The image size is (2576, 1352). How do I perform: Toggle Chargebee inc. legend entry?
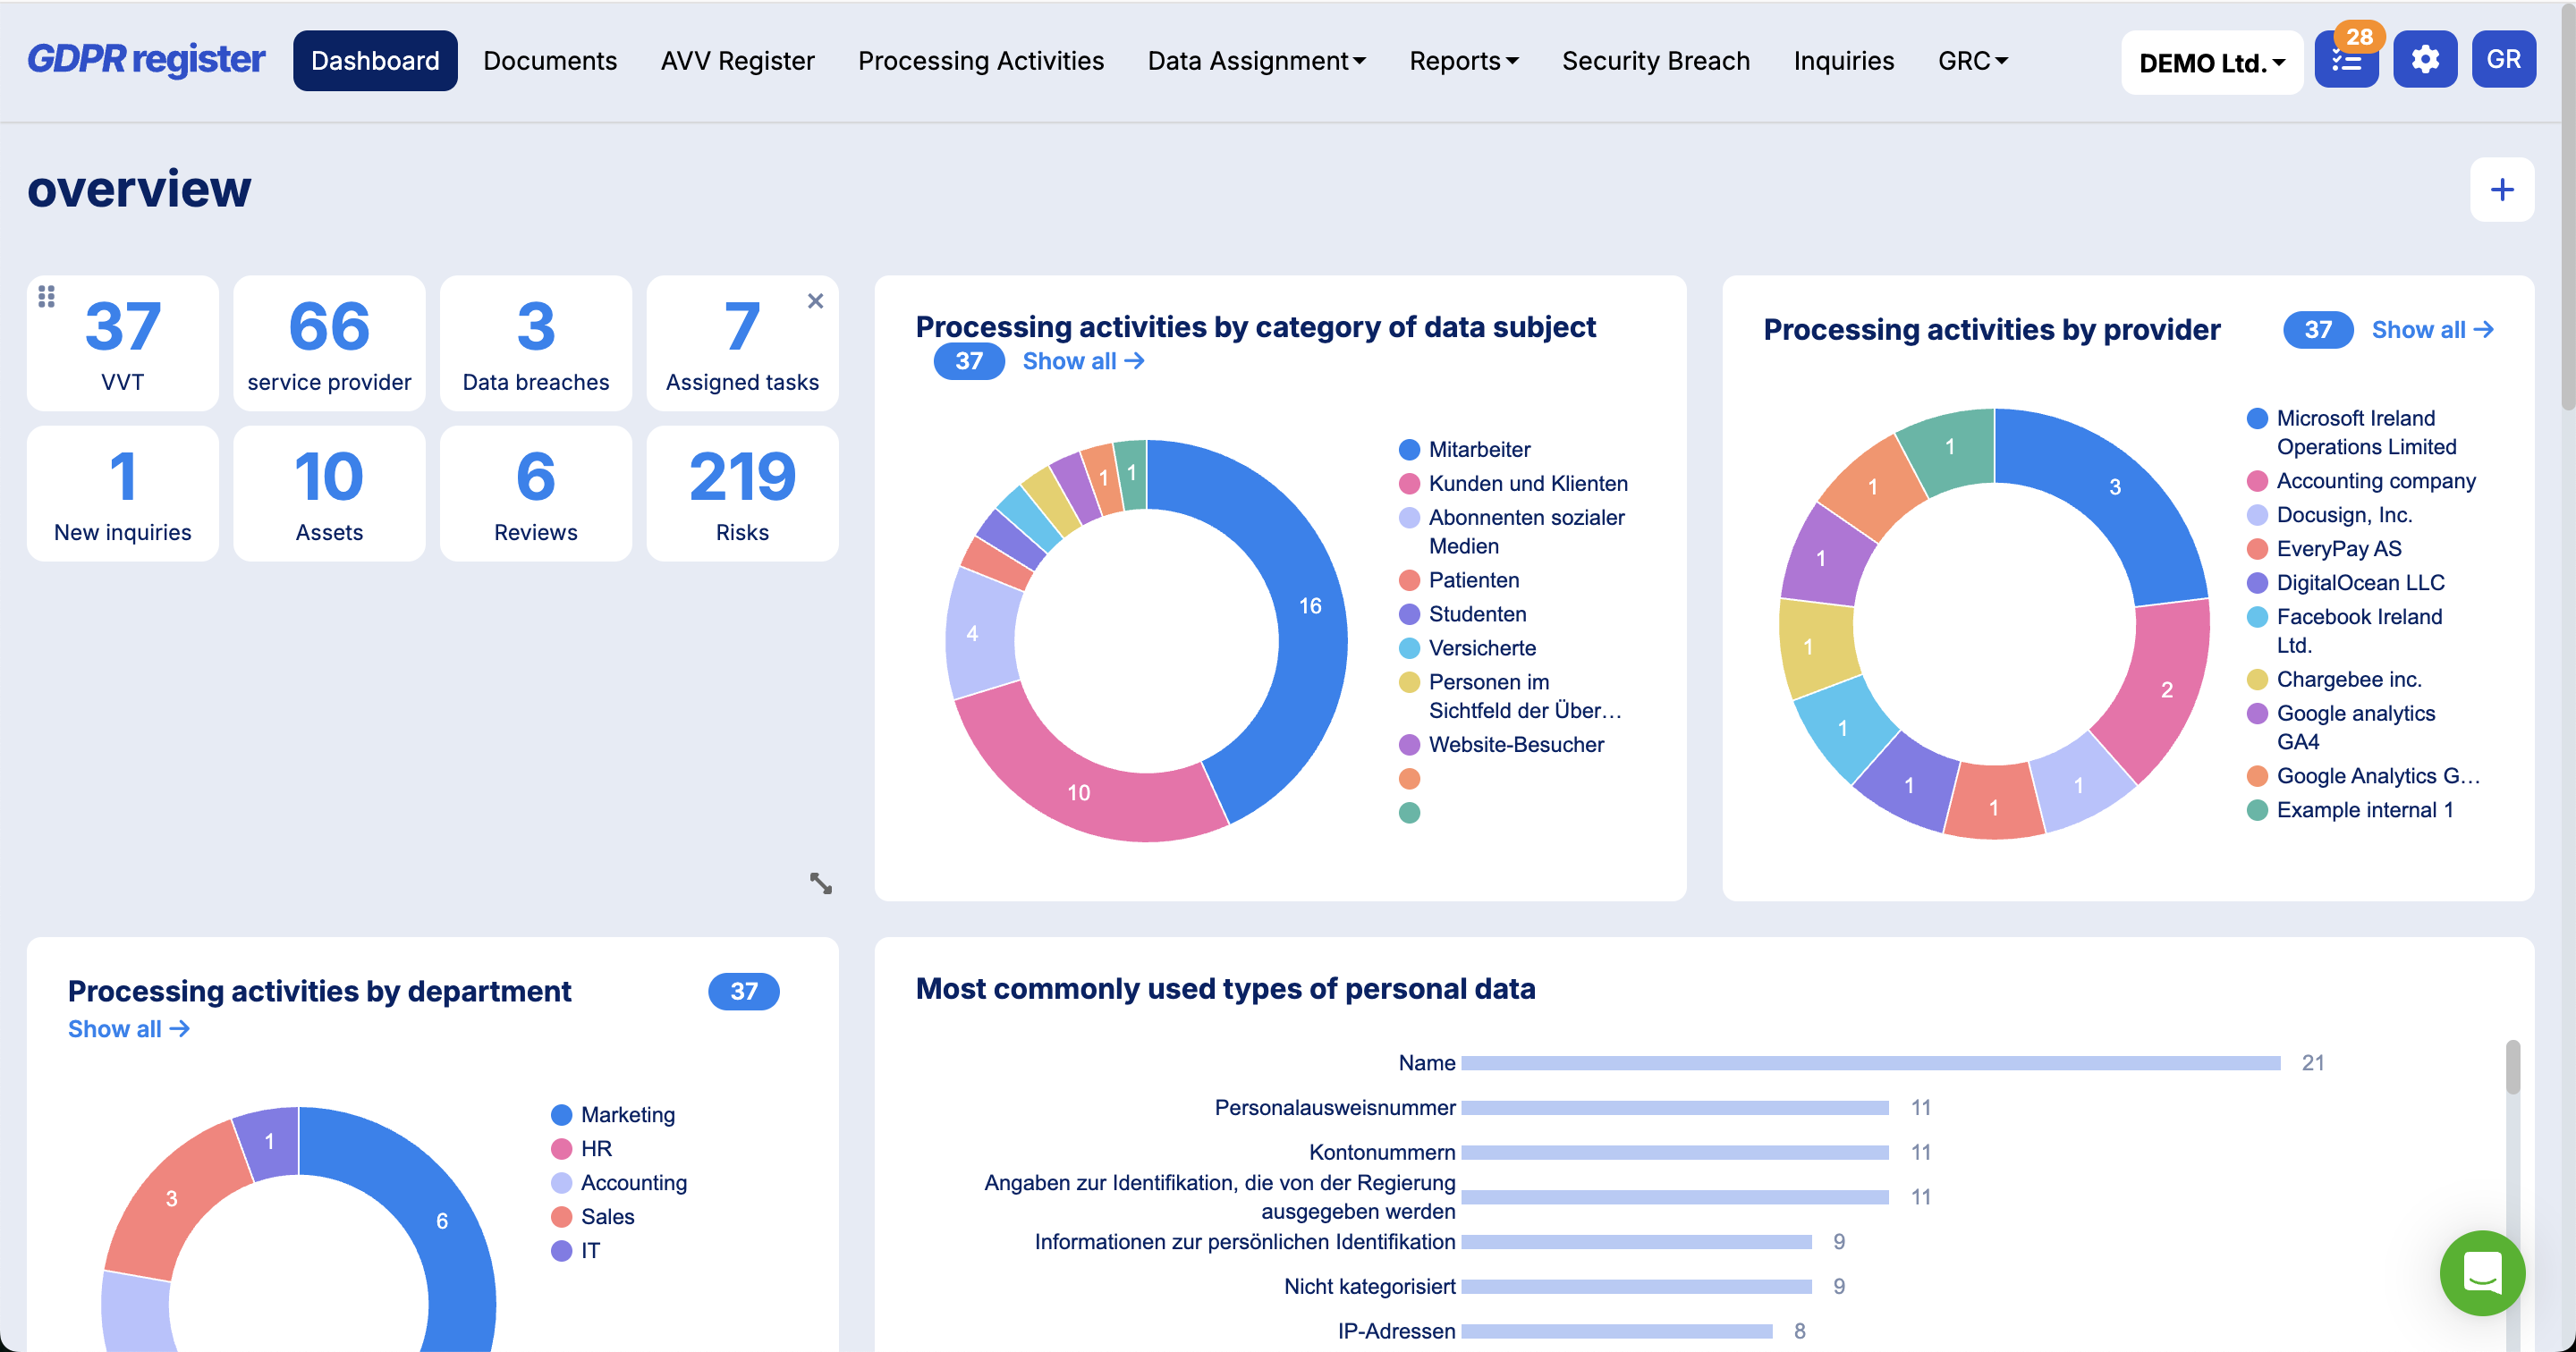(2335, 680)
